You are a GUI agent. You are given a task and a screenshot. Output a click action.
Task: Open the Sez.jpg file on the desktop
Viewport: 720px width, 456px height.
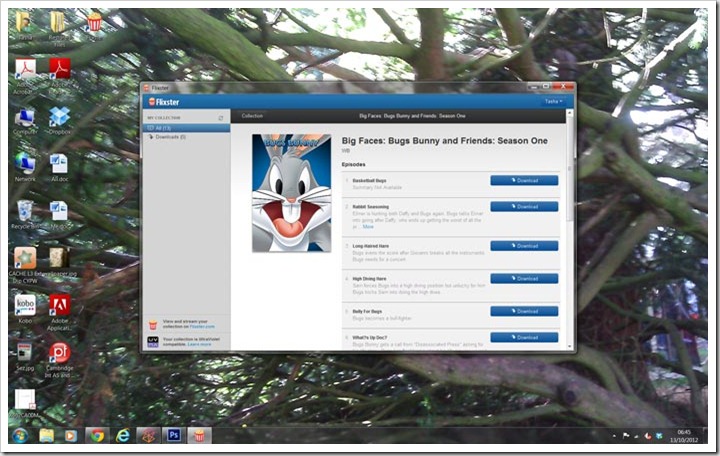point(25,356)
